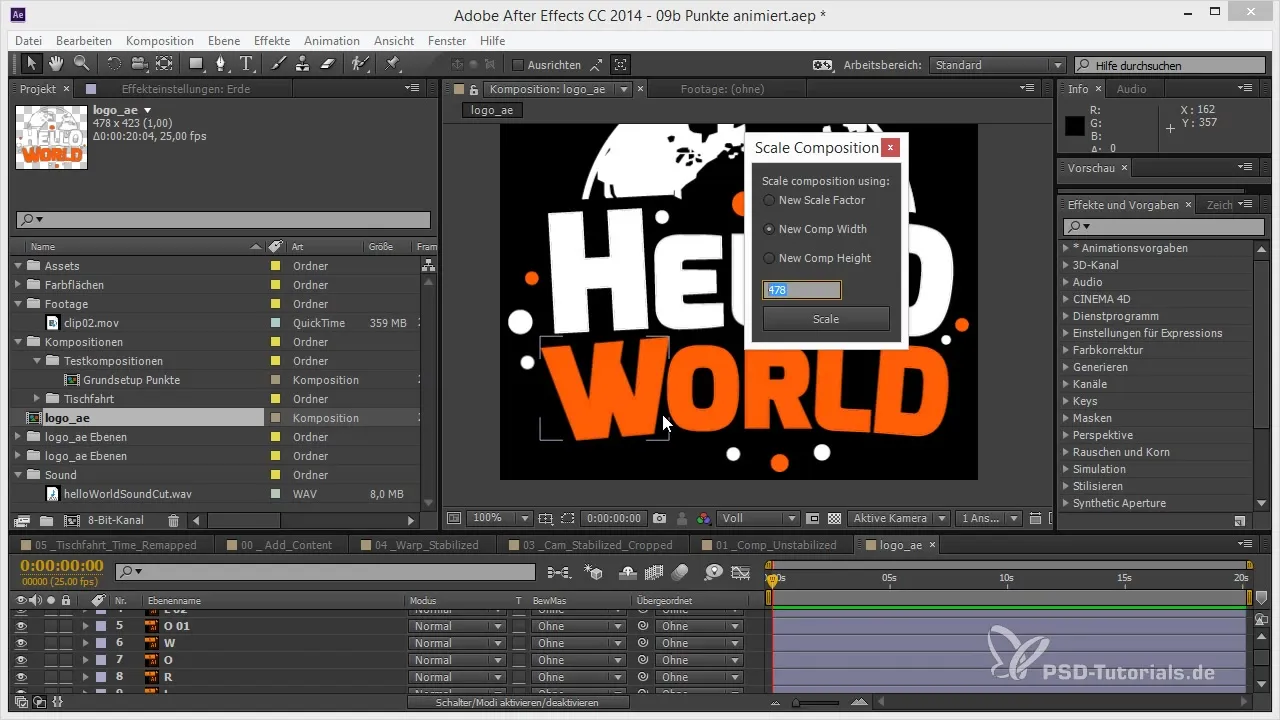Enable motion blur icon in timeline
The image size is (1280, 720).
(x=680, y=572)
